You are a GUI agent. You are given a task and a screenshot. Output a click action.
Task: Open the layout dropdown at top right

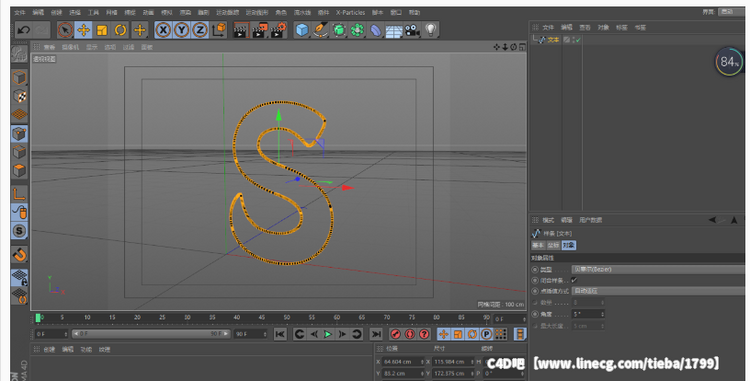click(x=731, y=11)
